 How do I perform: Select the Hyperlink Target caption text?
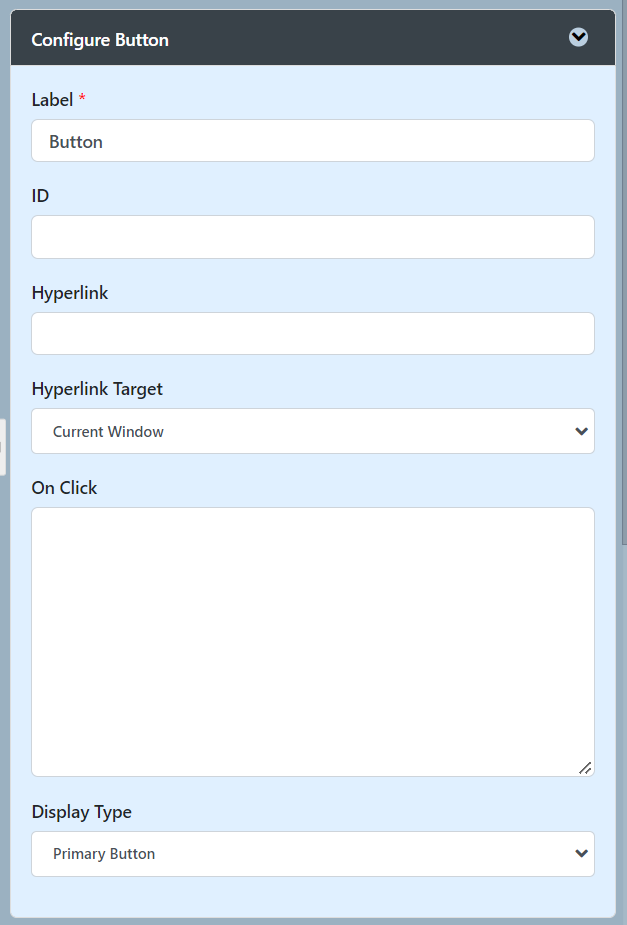[x=97, y=389]
